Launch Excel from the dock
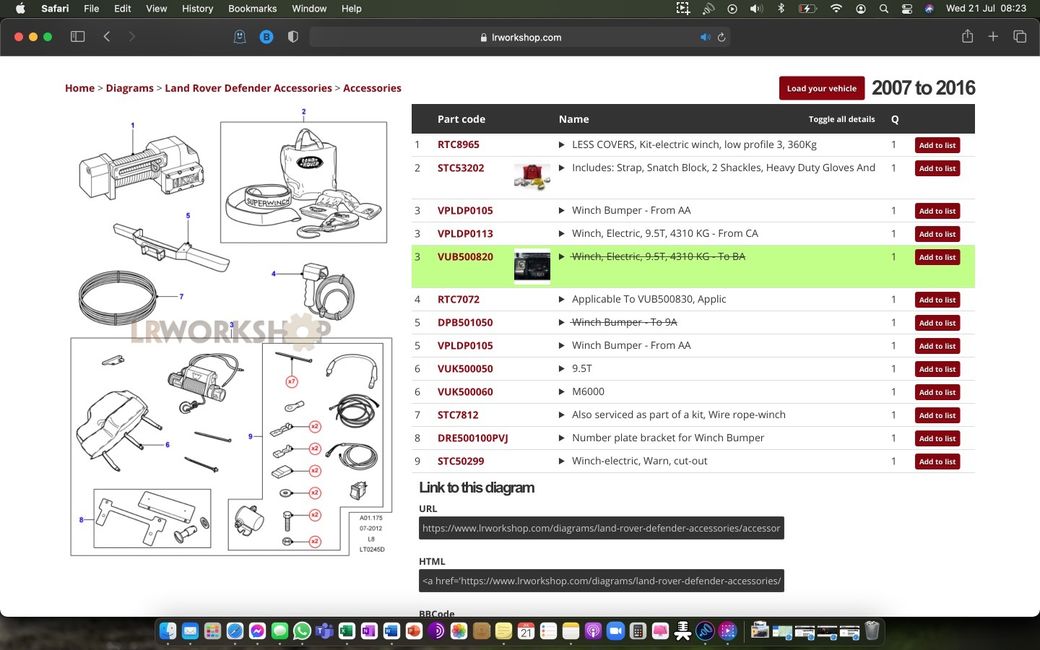Screen dimensions: 1040x650 (347, 631)
